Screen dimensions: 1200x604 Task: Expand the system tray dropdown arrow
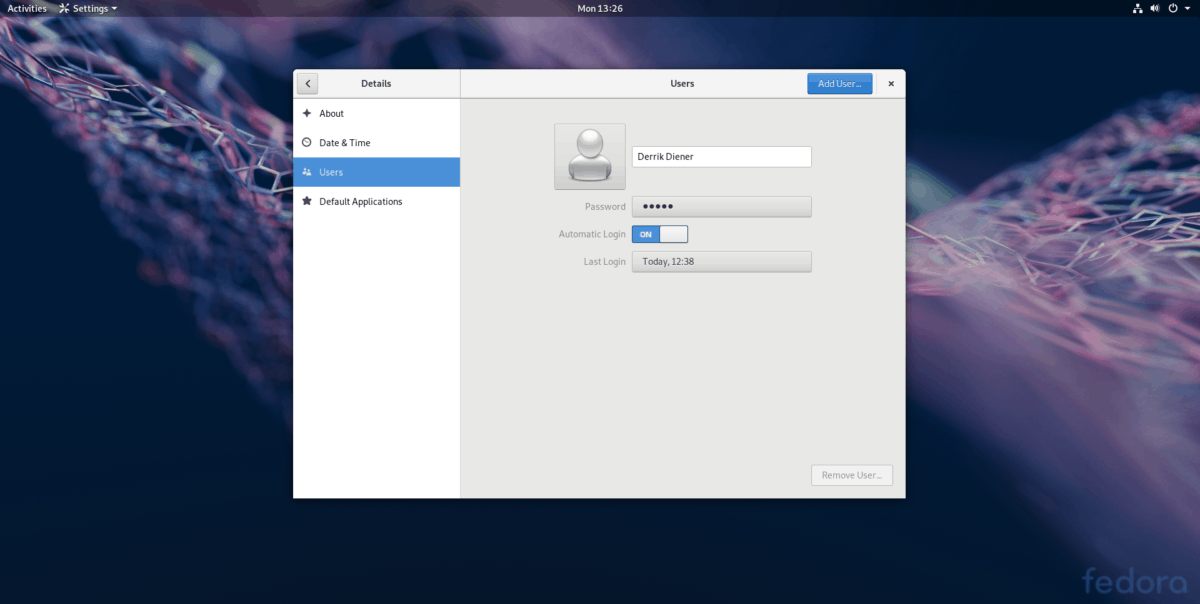pyautogui.click(x=1189, y=8)
